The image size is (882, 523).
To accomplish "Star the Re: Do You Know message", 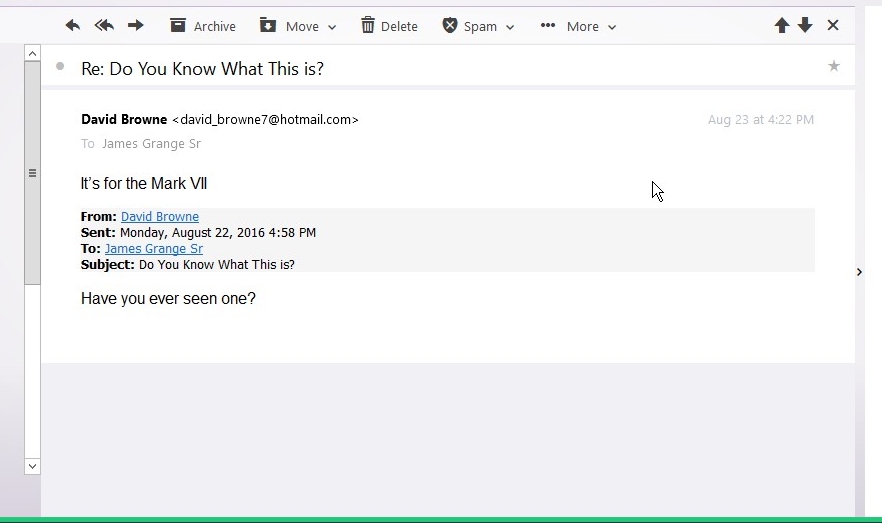I will 834,66.
